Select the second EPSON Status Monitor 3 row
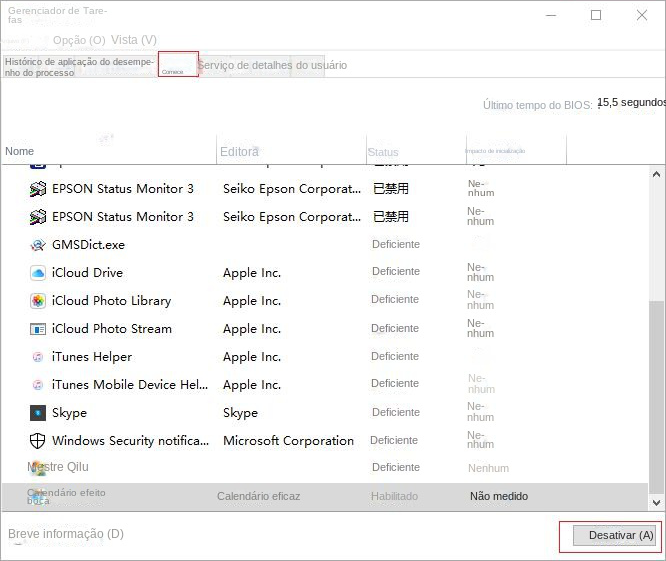 (x=325, y=217)
